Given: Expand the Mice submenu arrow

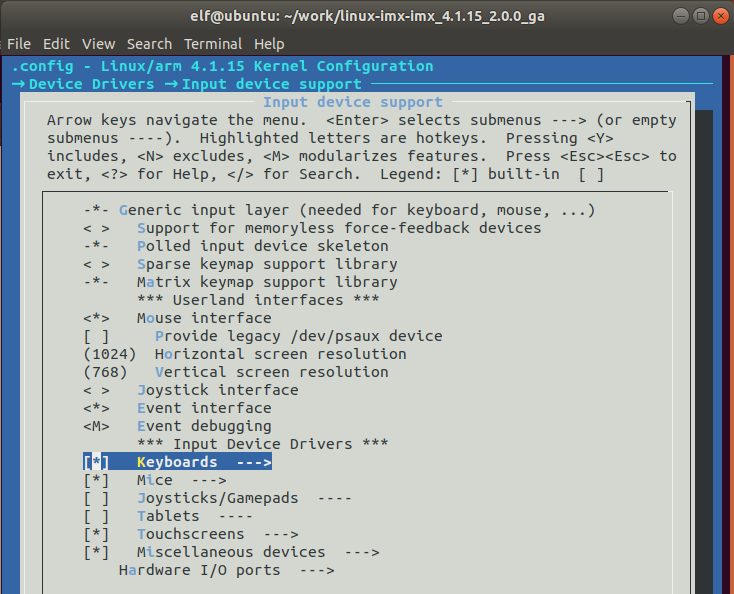Looking at the screenshot, I should click(209, 480).
